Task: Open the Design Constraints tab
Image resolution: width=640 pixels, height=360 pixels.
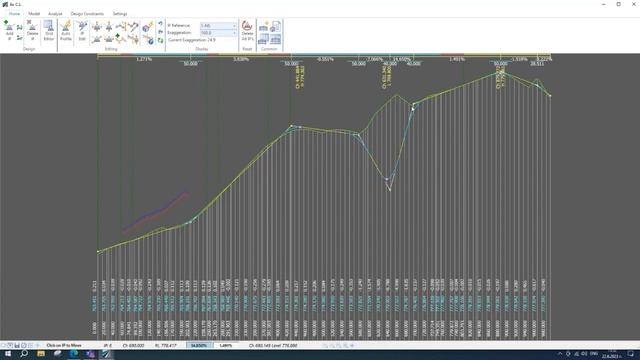Action: [x=87, y=13]
